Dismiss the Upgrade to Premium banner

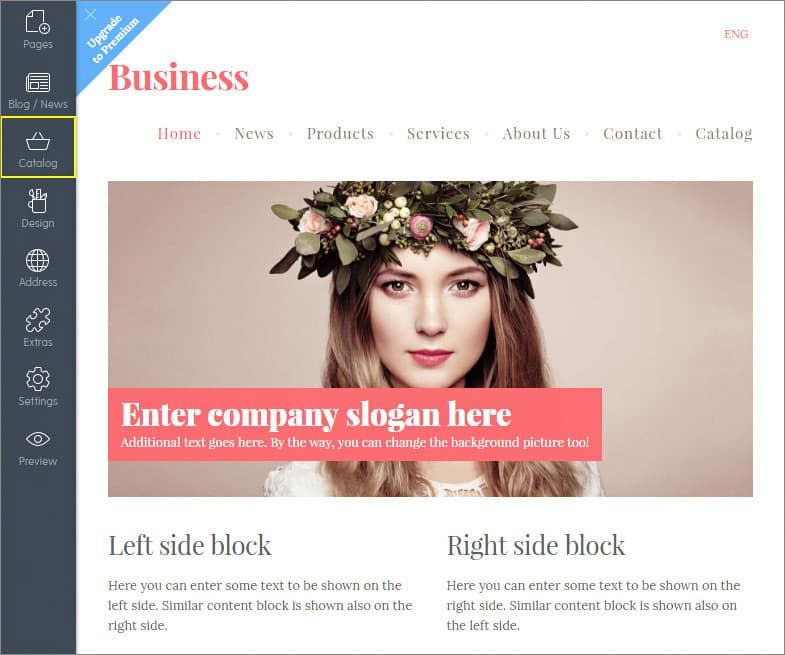pyautogui.click(x=90, y=15)
